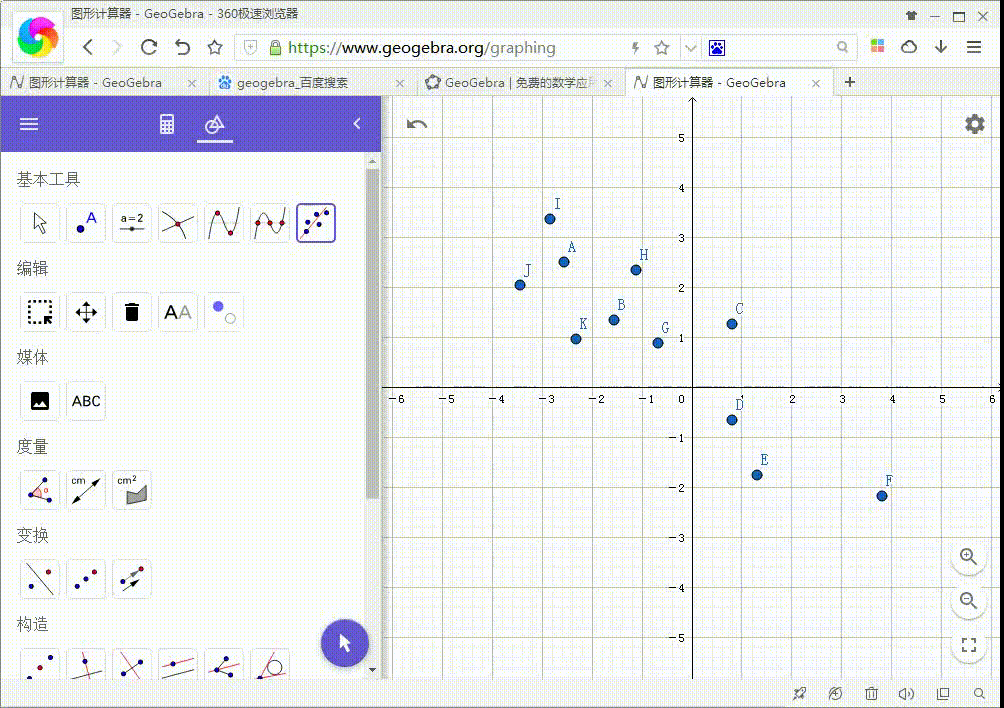Screen dimensions: 1004x708
Task: Click the browser back button
Action: tap(88, 47)
